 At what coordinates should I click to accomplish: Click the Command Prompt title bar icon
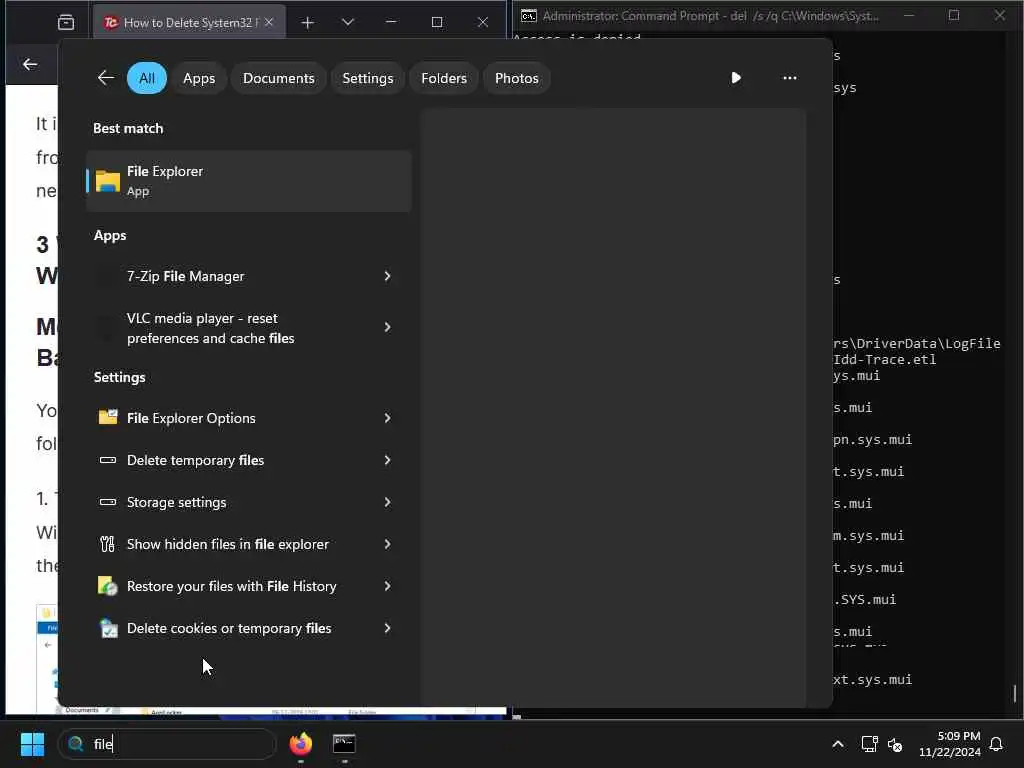tap(529, 16)
